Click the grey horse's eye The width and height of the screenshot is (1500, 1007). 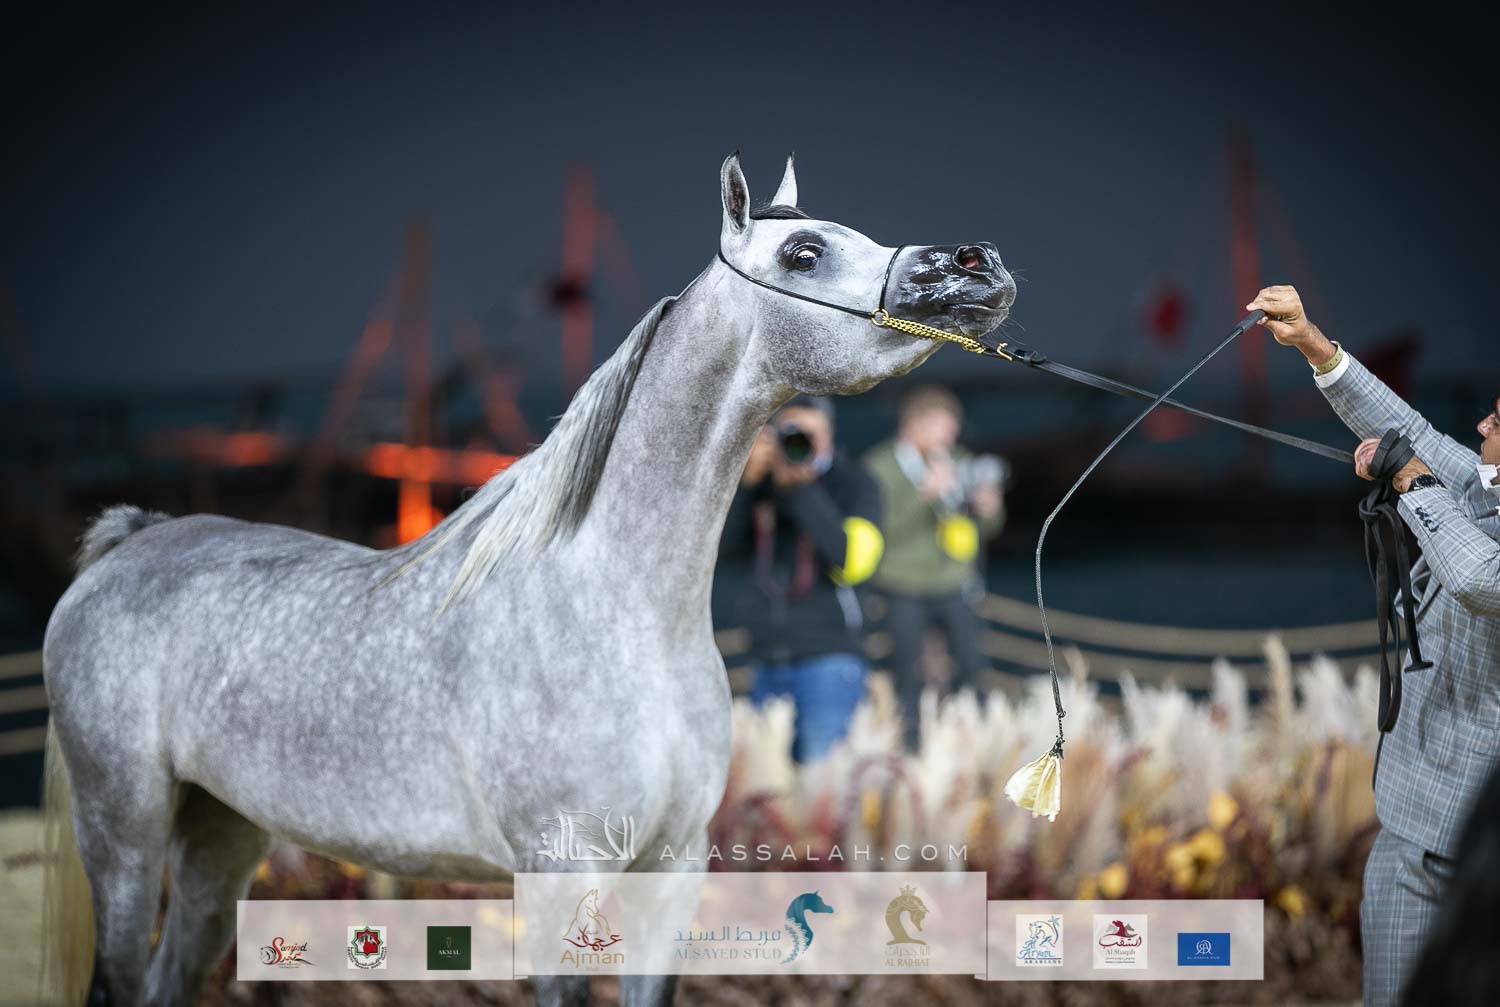coord(803,257)
